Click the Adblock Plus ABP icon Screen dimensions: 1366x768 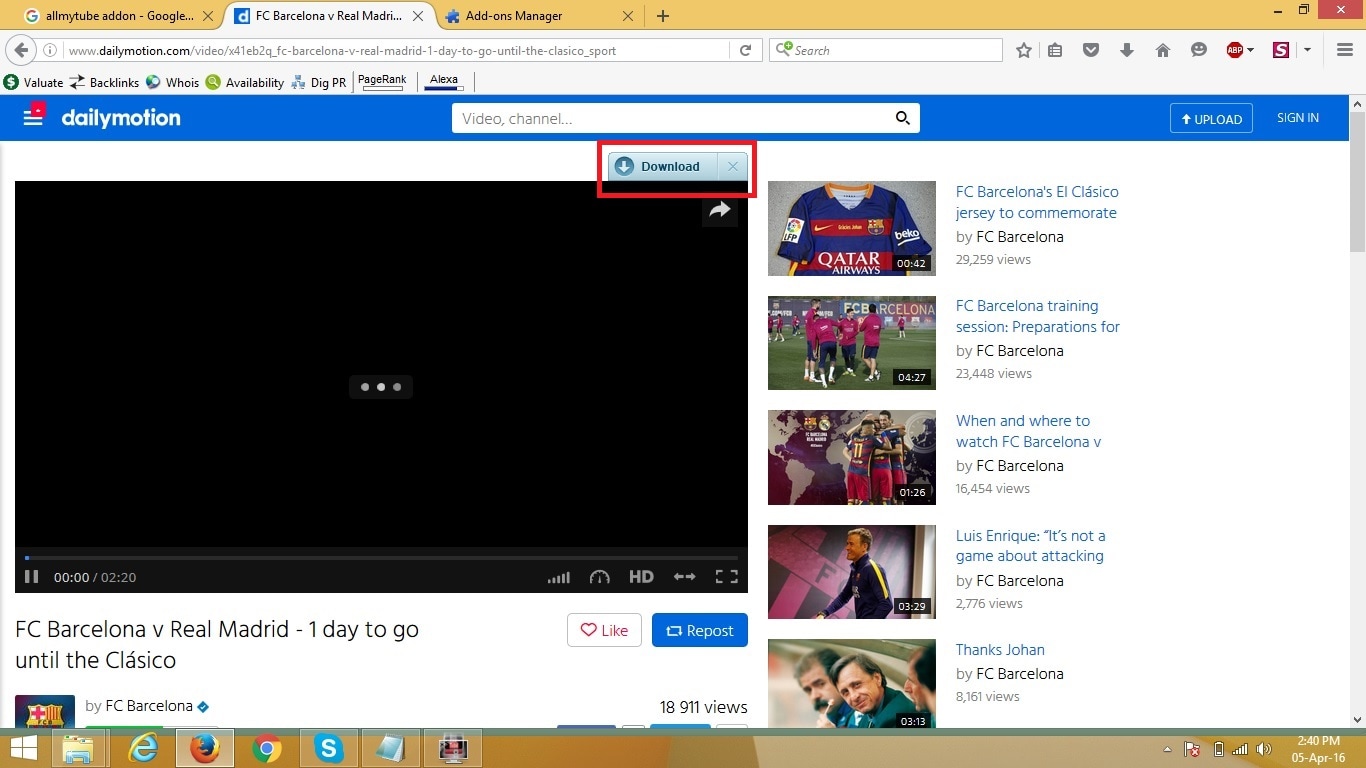click(x=1235, y=50)
